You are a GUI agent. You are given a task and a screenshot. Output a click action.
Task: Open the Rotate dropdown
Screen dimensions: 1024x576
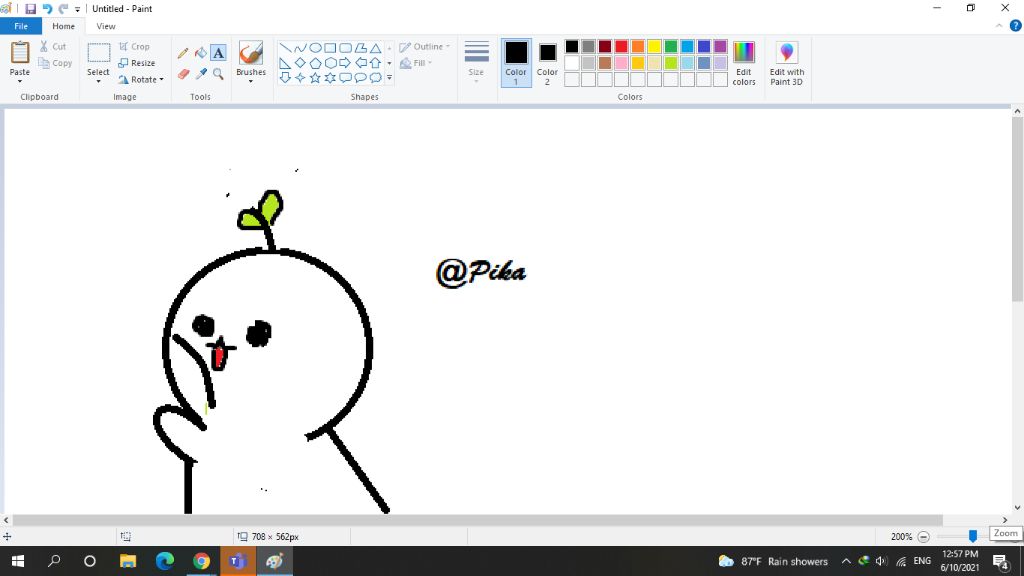click(x=141, y=79)
